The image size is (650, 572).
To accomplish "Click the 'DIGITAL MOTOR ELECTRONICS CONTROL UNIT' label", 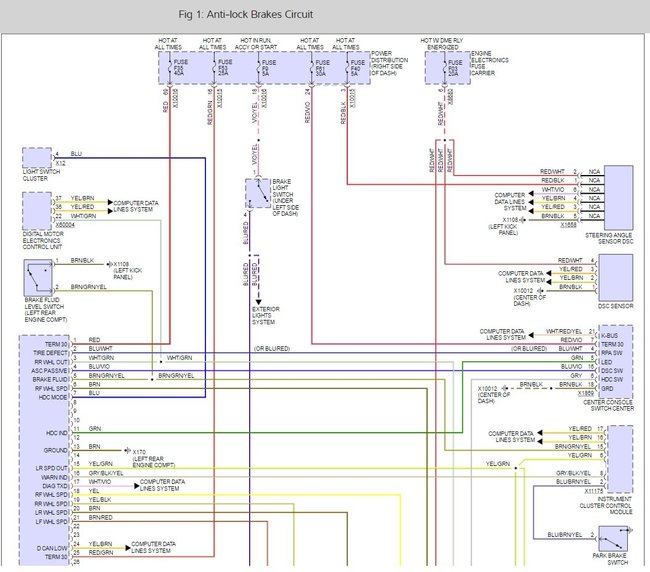I will coord(43,240).
